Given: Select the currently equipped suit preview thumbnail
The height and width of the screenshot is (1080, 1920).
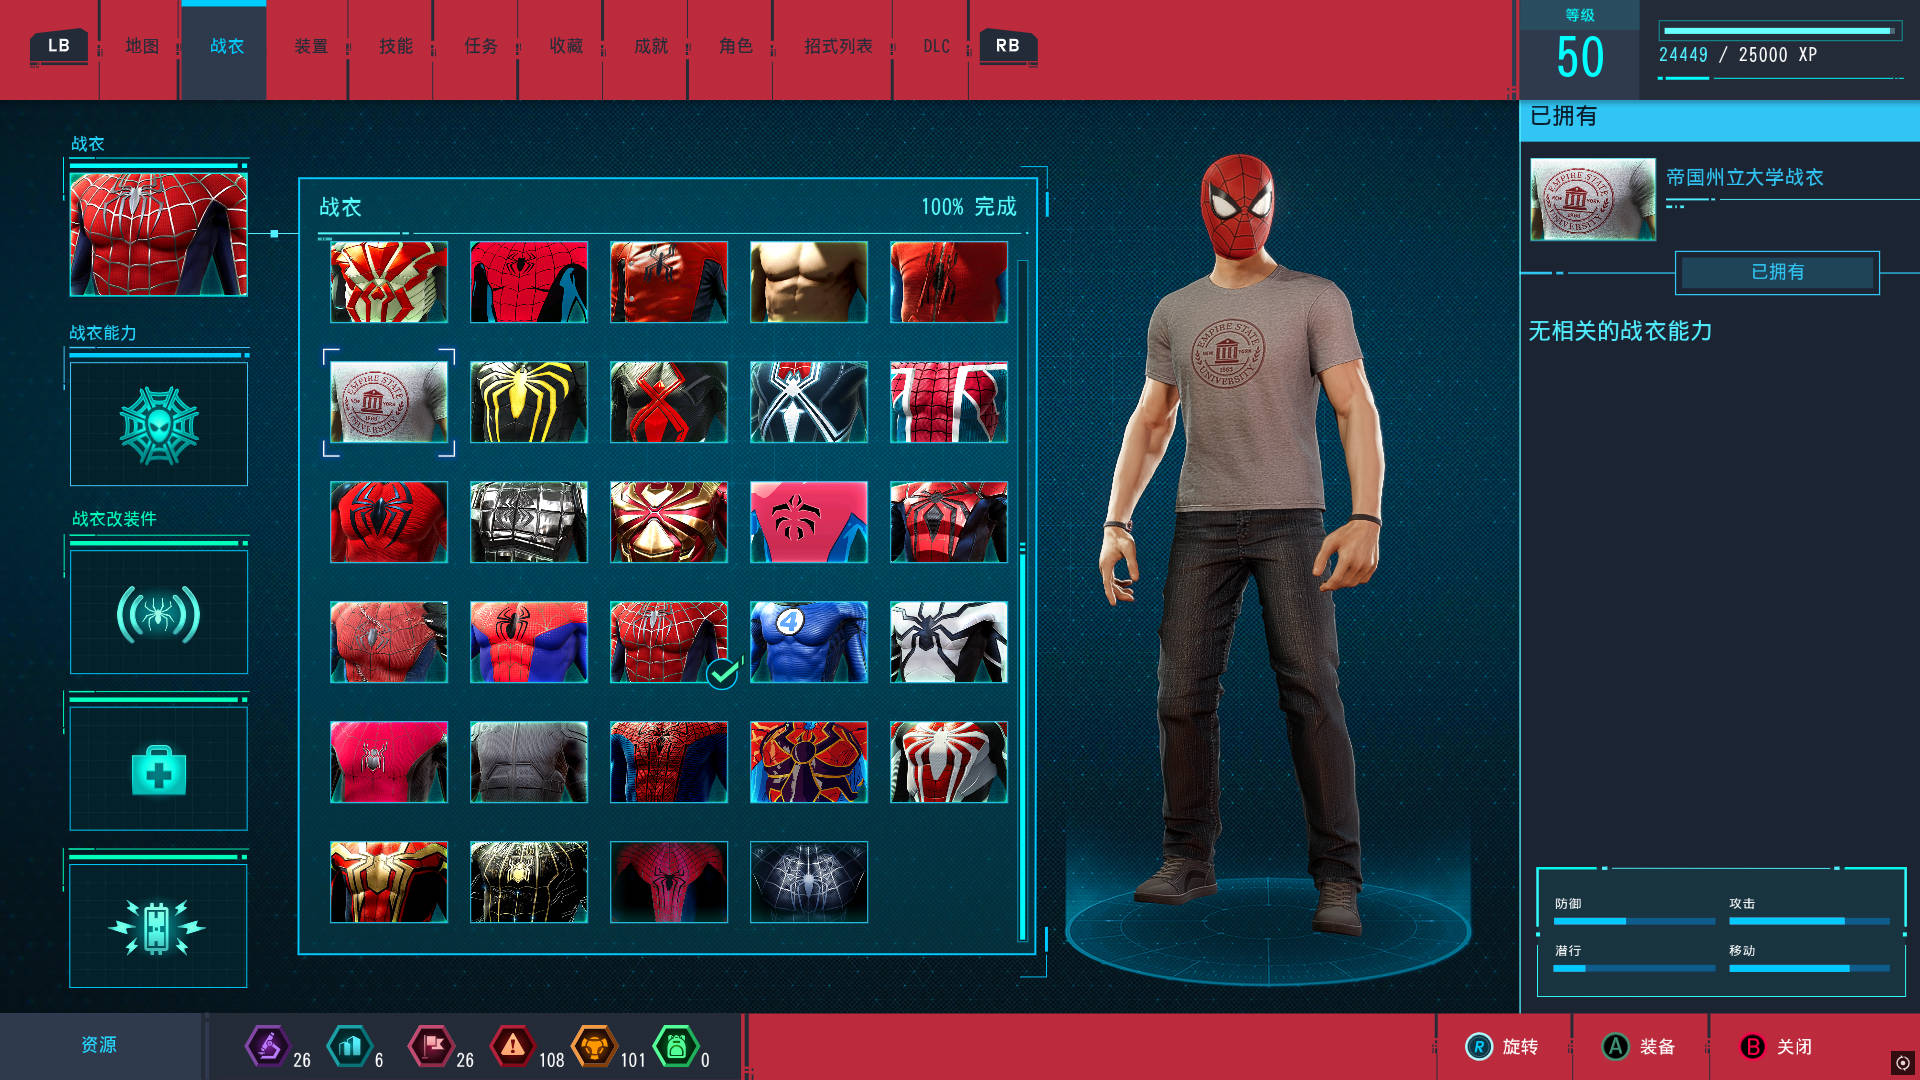Looking at the screenshot, I should coord(159,235).
